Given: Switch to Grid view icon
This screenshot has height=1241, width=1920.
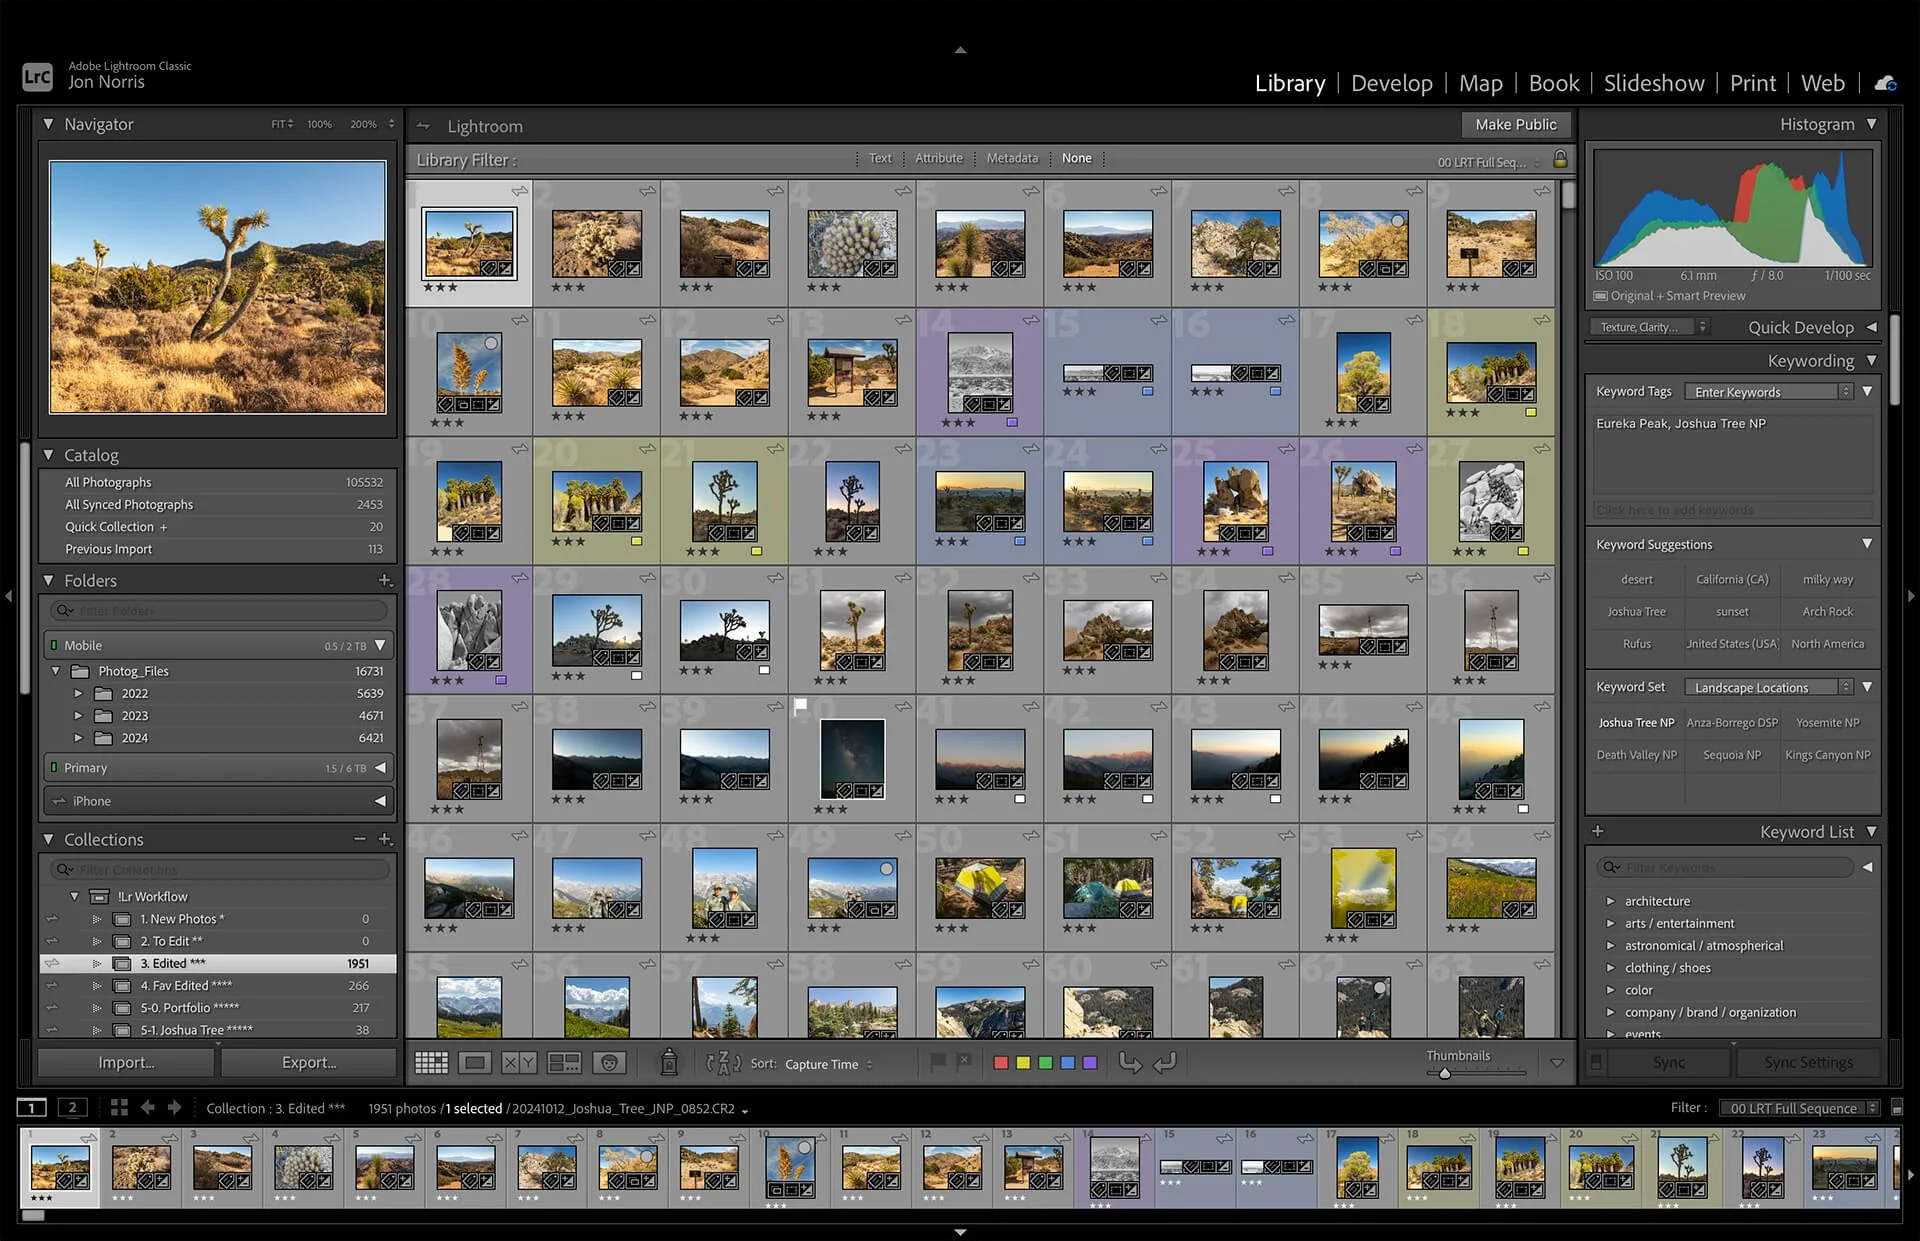Looking at the screenshot, I should tap(431, 1063).
